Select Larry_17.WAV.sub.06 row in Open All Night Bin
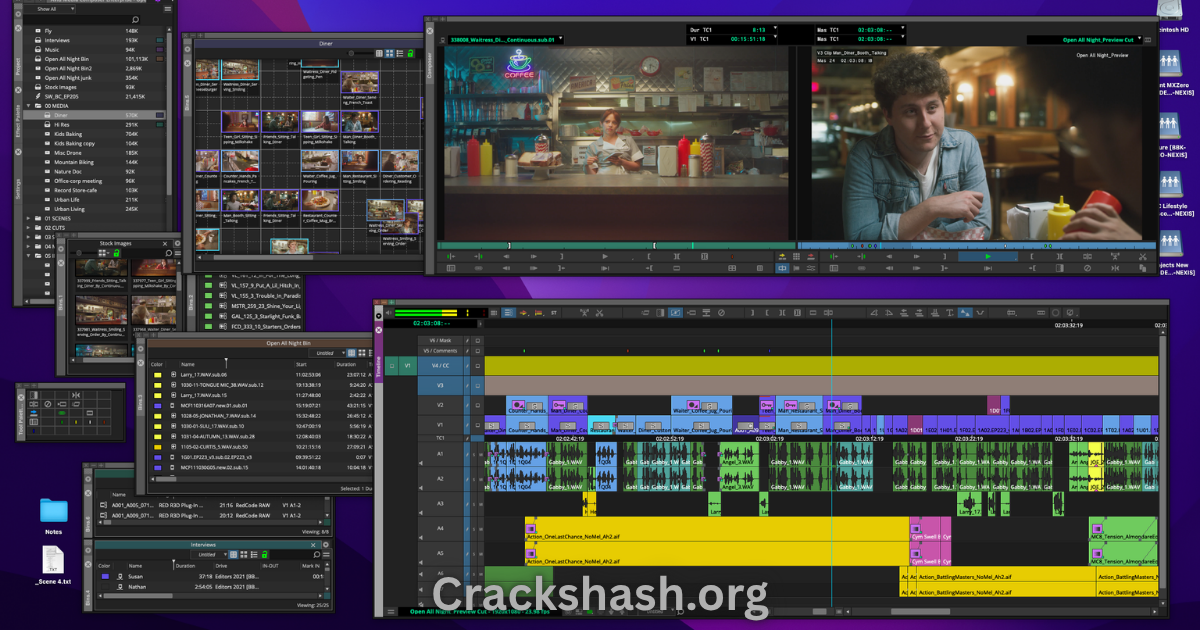 (x=262, y=374)
